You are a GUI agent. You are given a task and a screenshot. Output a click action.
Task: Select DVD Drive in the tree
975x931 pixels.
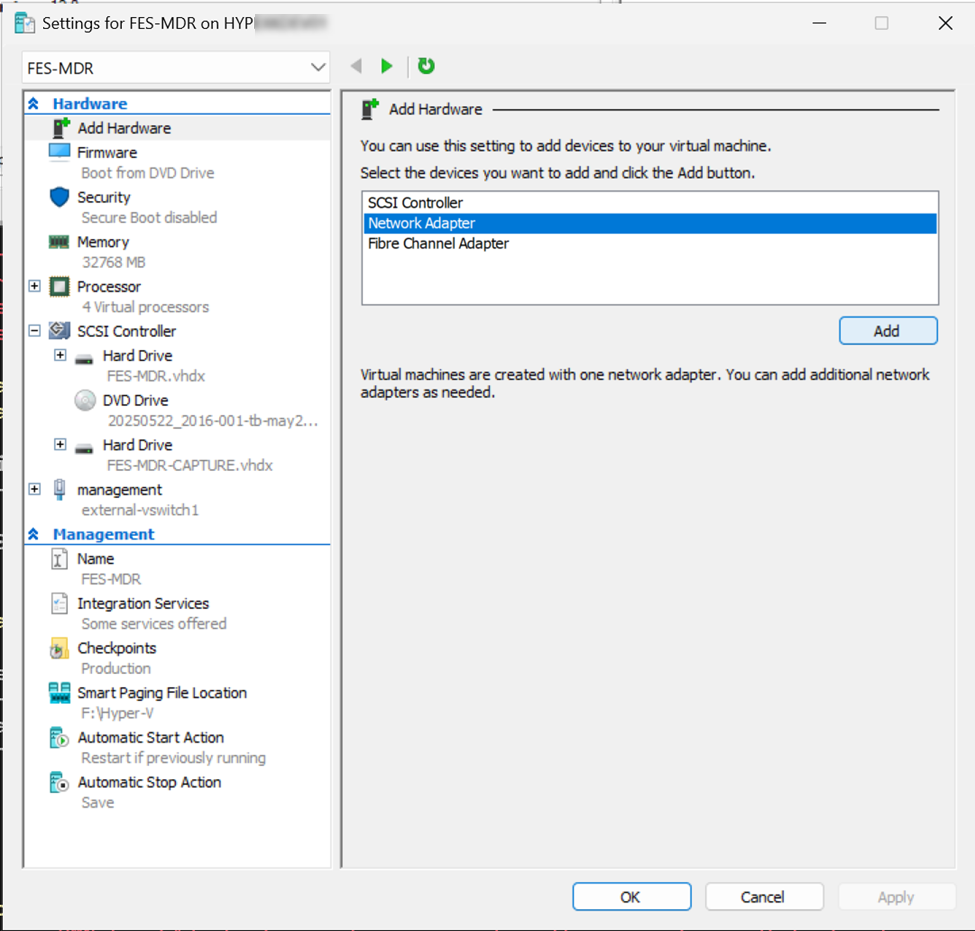coord(136,401)
